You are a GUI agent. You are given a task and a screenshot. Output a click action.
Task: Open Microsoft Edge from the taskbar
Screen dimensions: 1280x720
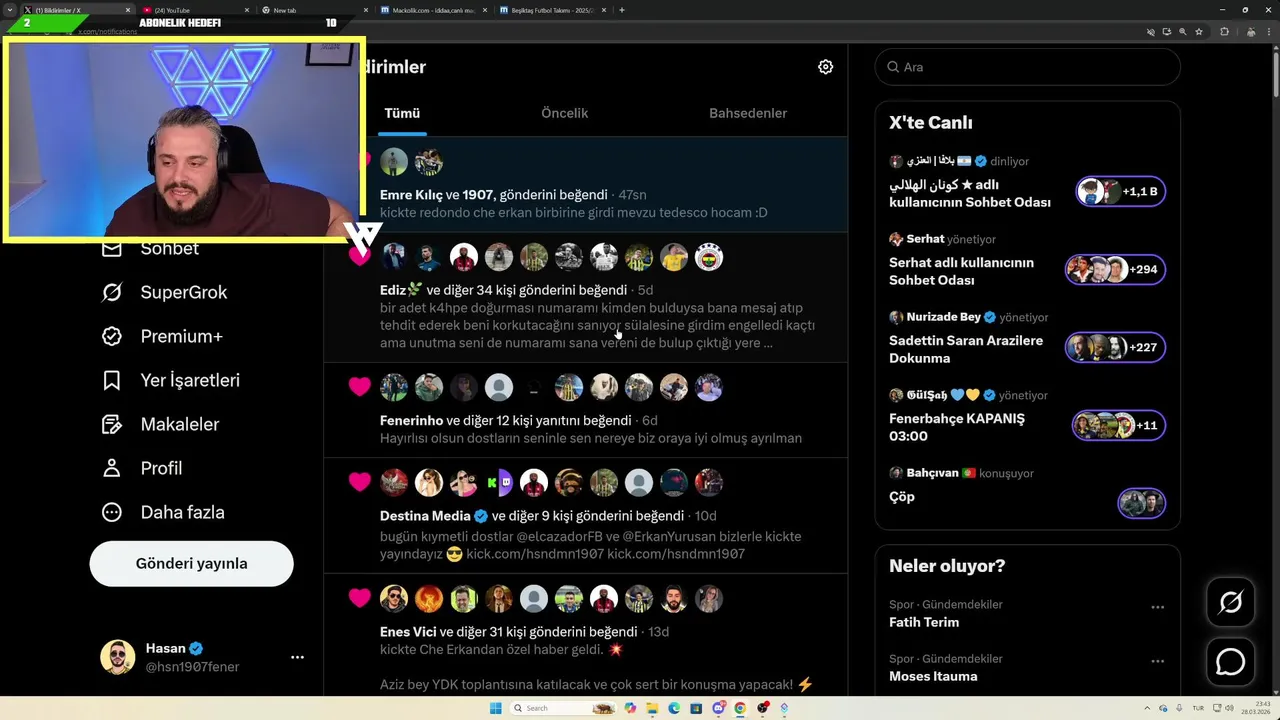pos(674,708)
